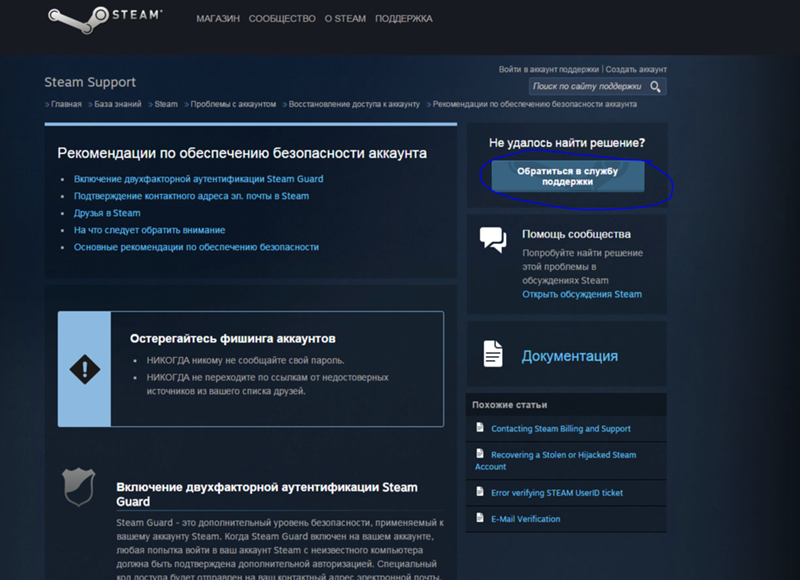Open Подтверждение контактного адреса эл. почты link
The width and height of the screenshot is (800, 580).
click(x=191, y=196)
